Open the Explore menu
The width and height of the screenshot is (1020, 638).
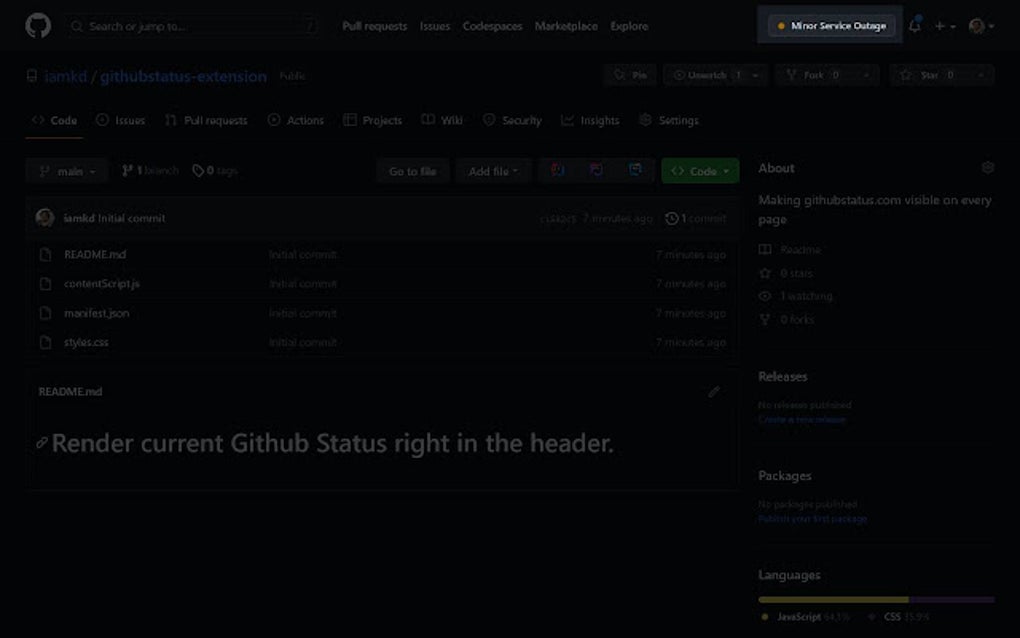(x=629, y=26)
